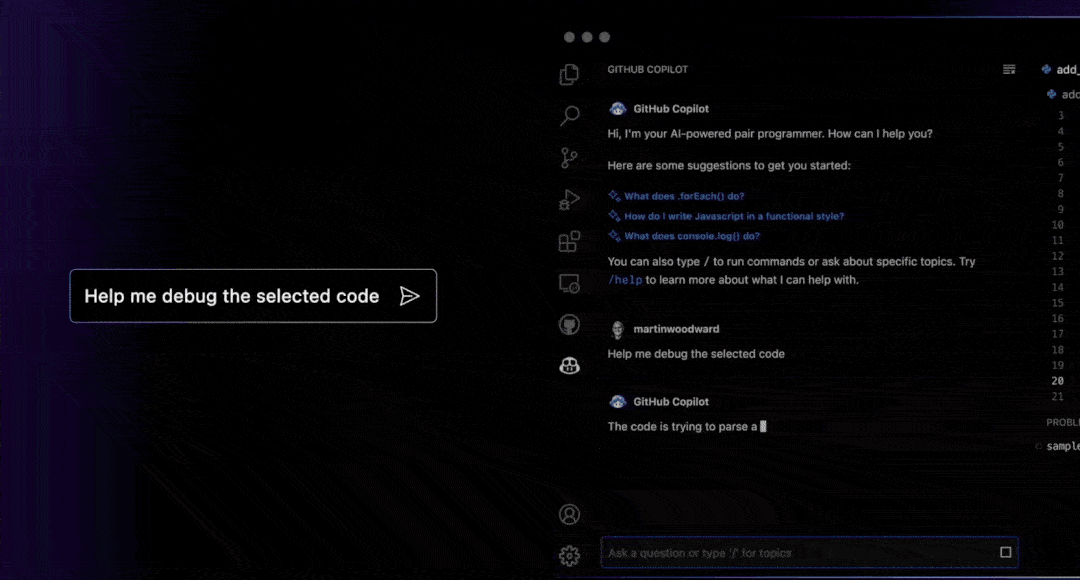This screenshot has height=580, width=1080.
Task: Open the Problems panel tab
Action: coord(1063,422)
